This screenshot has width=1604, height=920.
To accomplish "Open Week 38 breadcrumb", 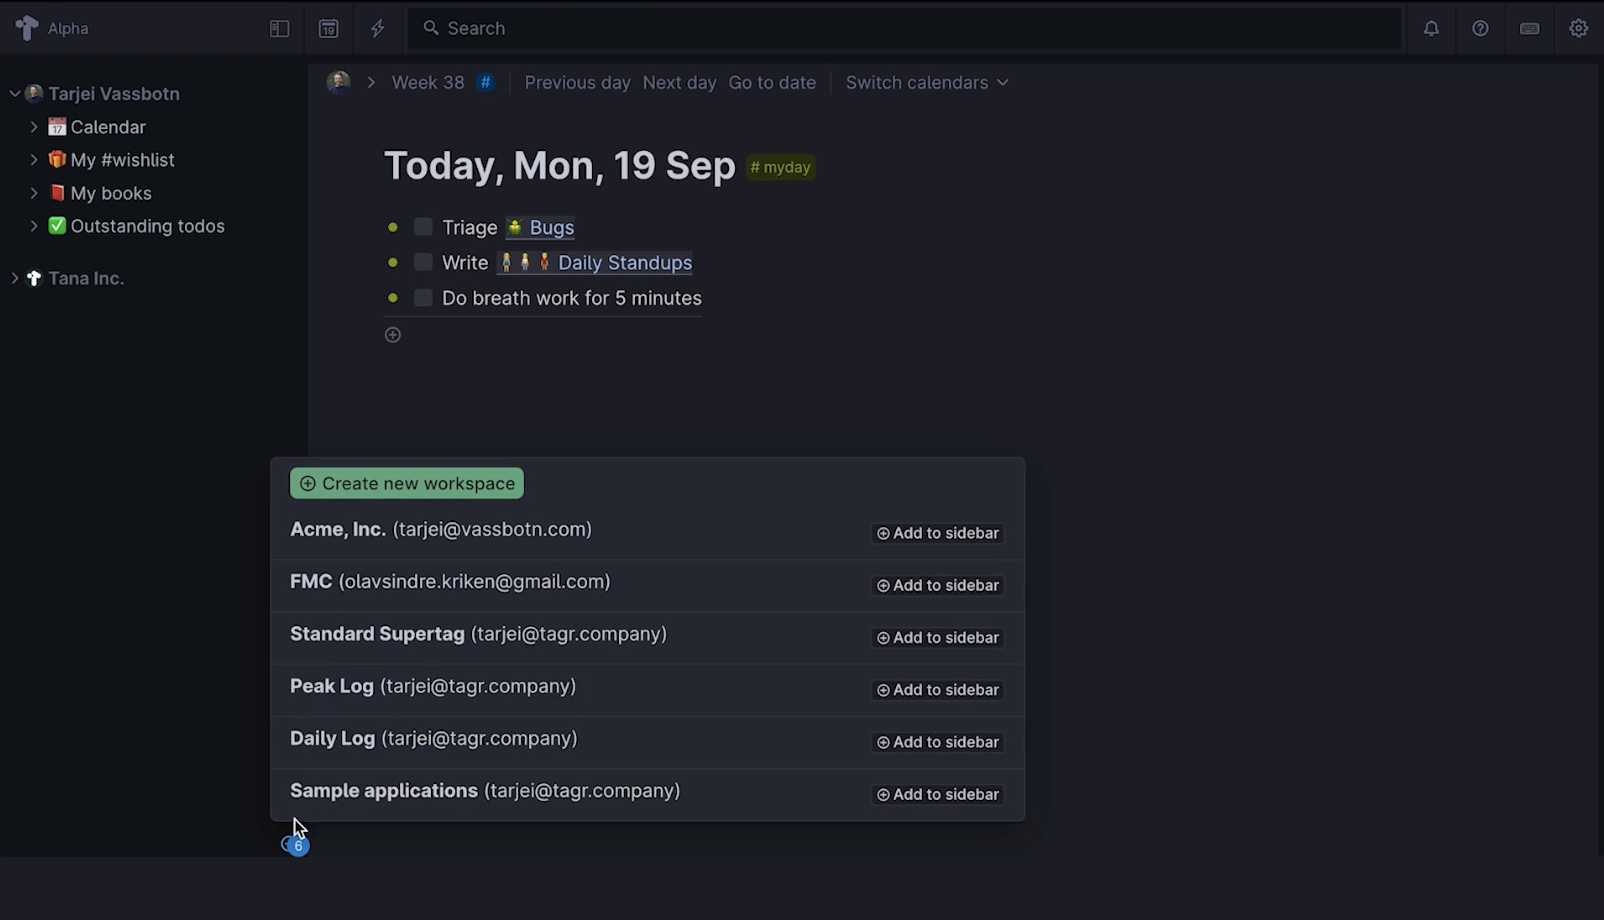I will pos(428,83).
